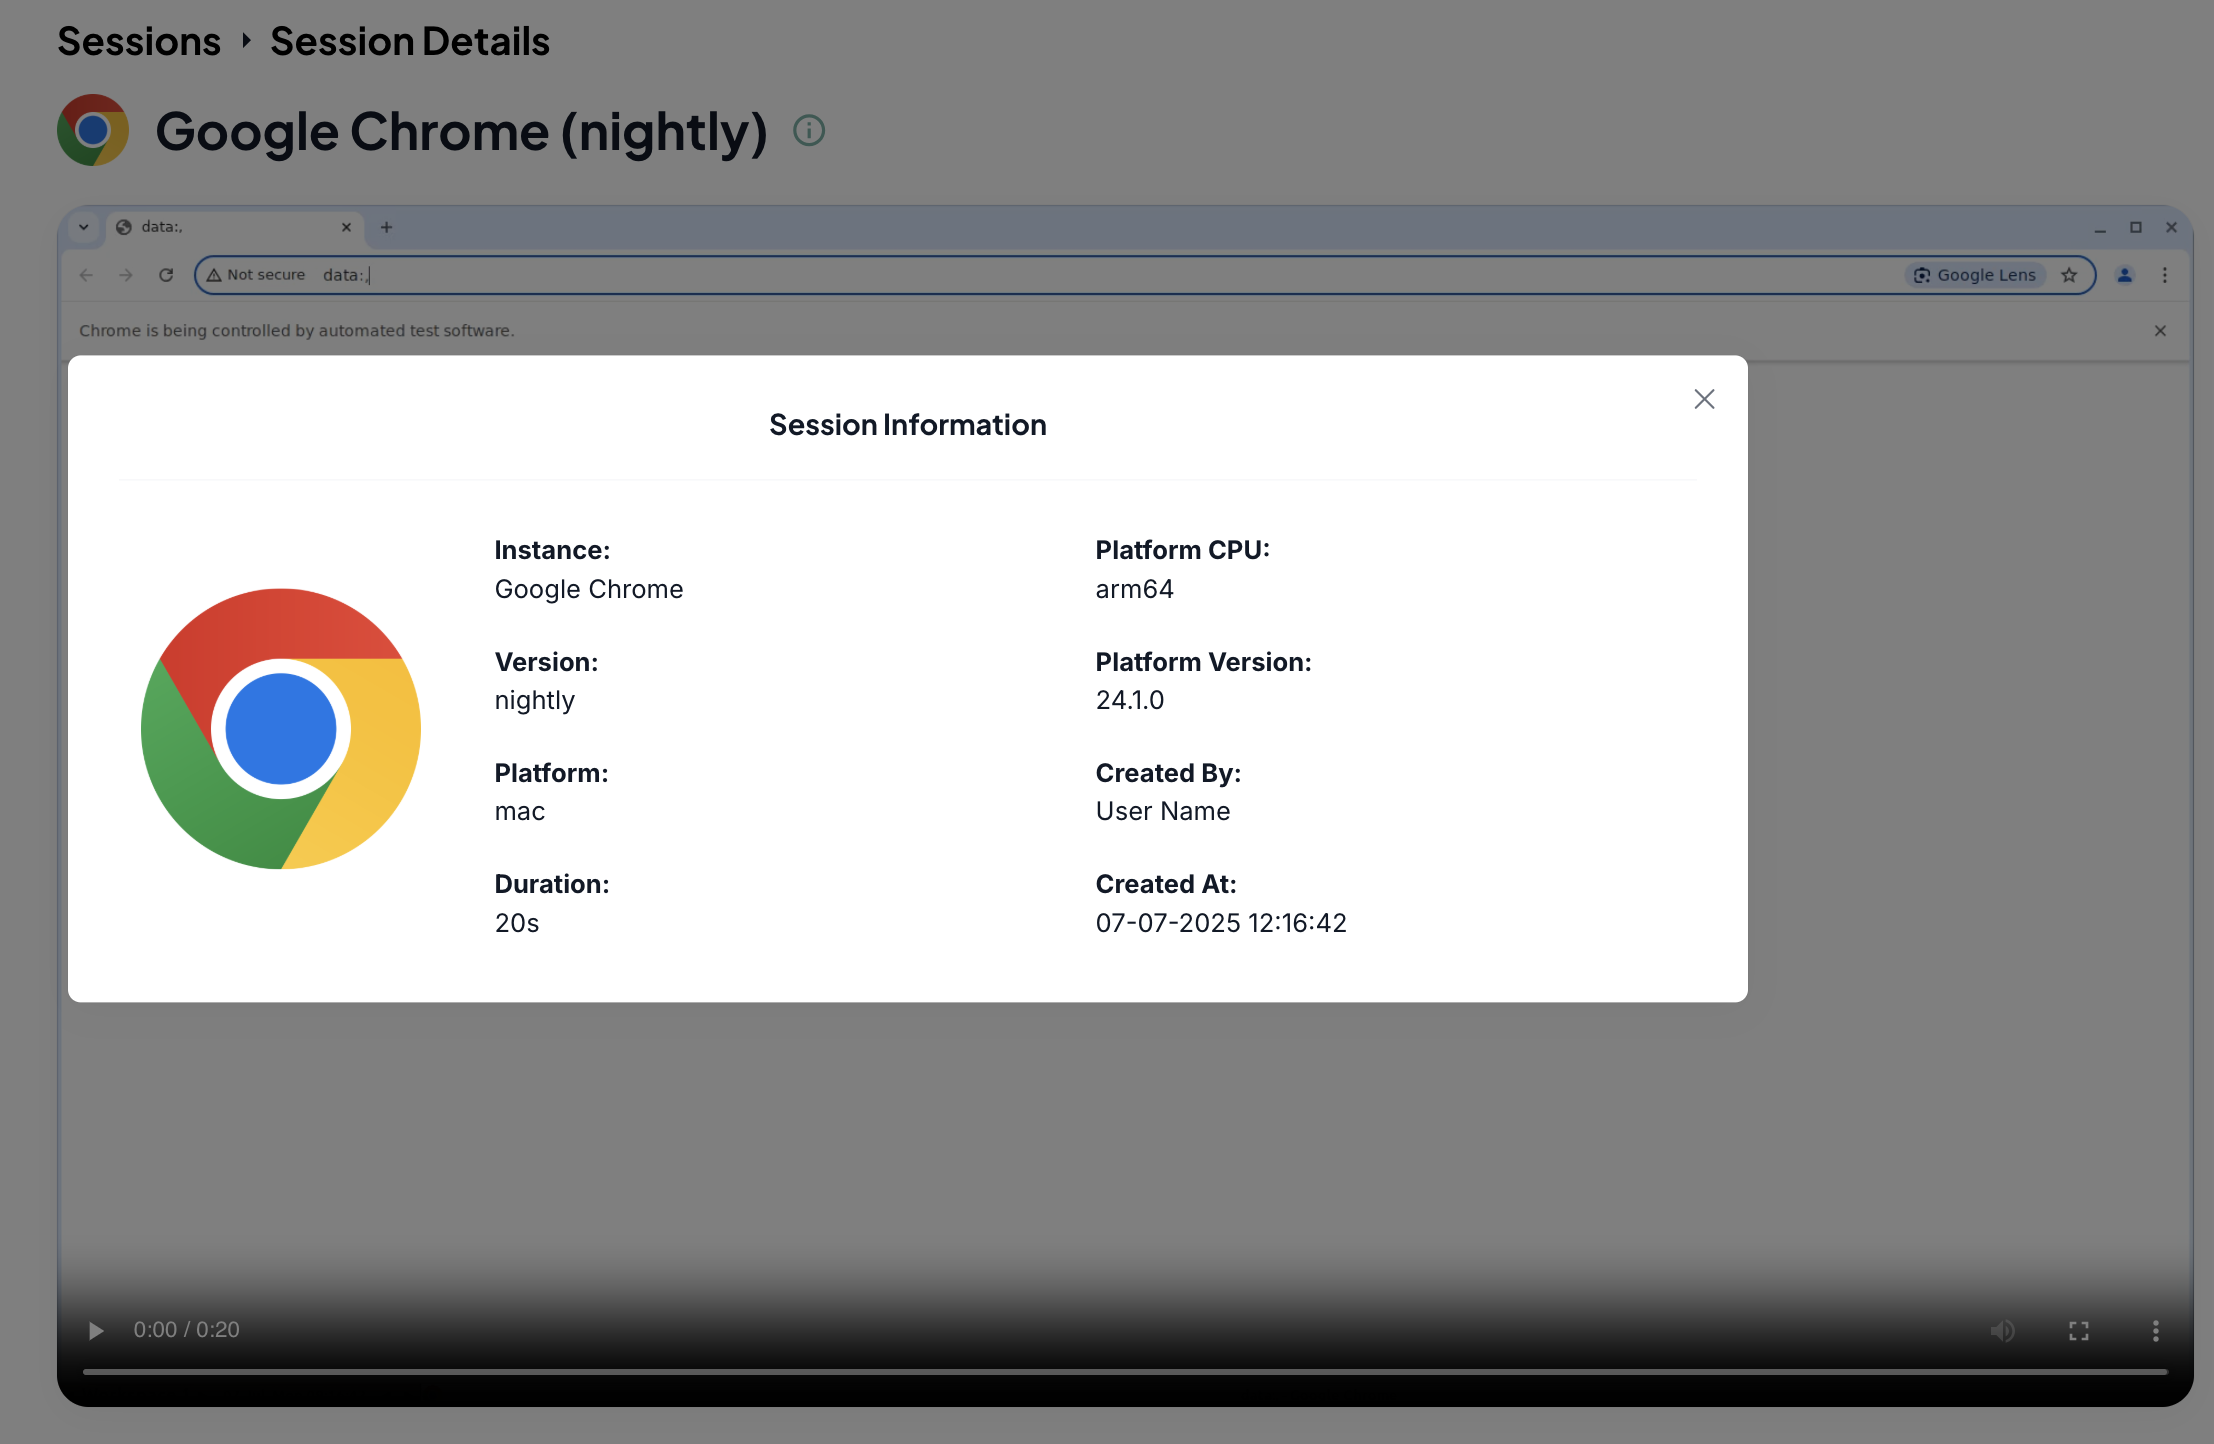Click the 'nightly' version value

[x=535, y=700]
